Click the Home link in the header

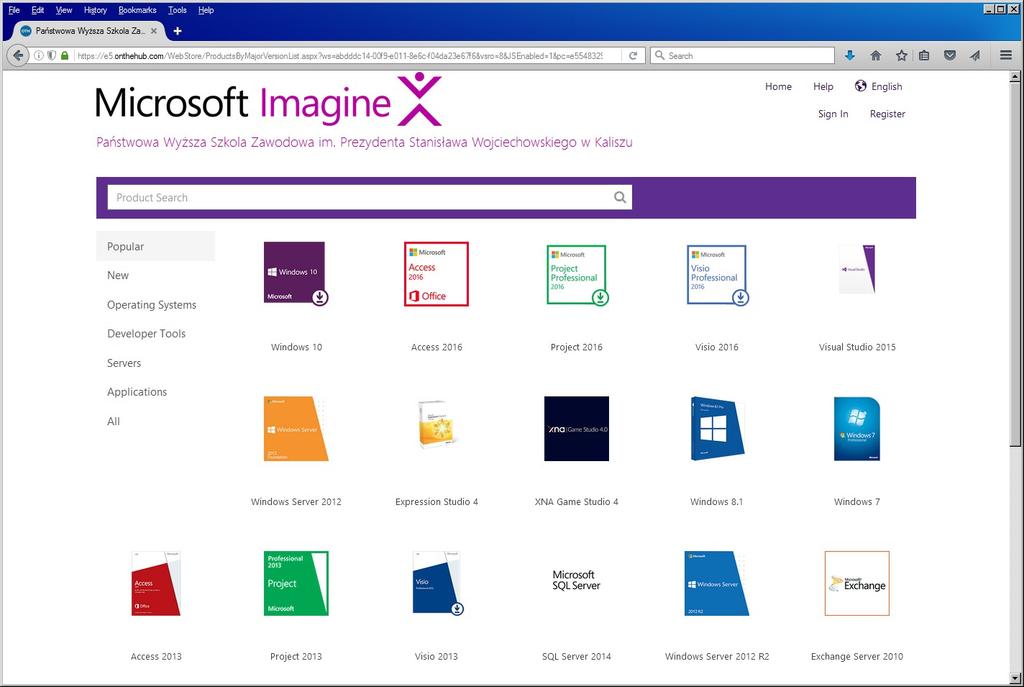778,86
